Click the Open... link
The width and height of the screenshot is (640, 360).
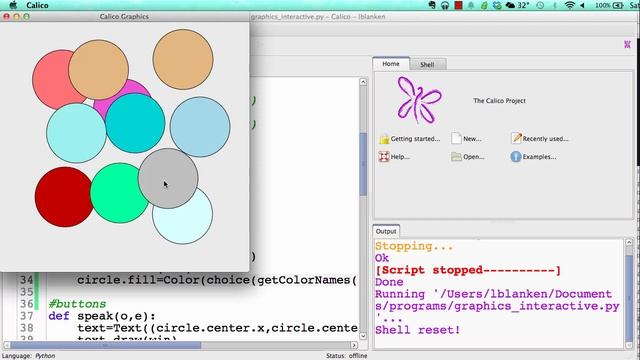[x=473, y=157]
